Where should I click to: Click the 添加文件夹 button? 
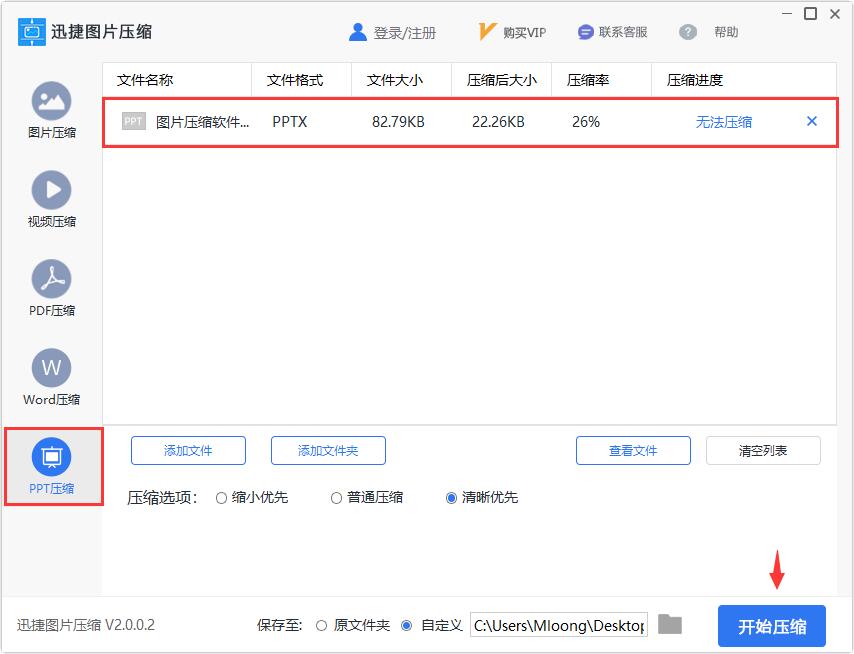(328, 450)
